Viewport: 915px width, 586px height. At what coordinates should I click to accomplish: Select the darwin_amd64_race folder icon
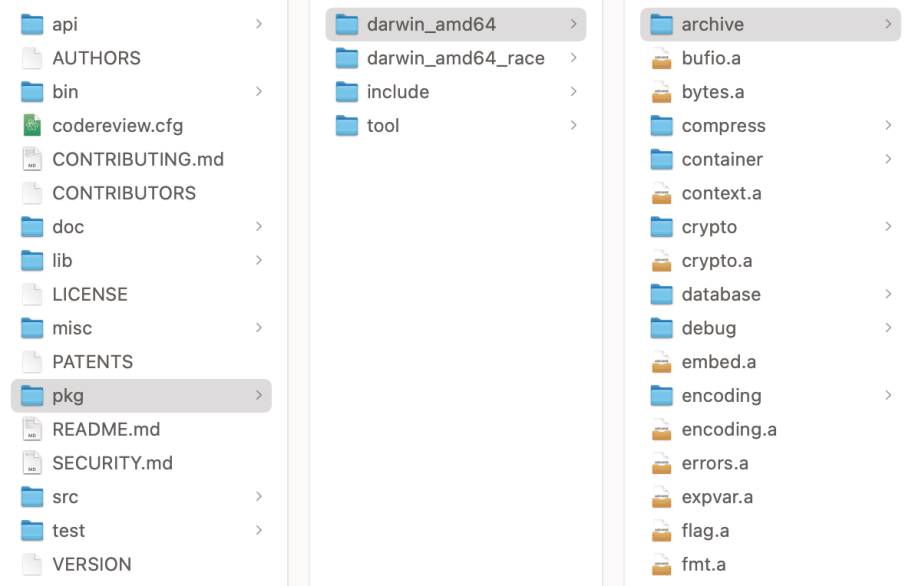[347, 58]
